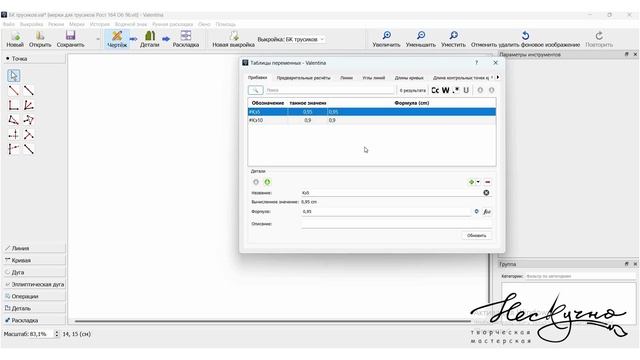
Task: Clear the Название field with the X icon
Action: coord(486,193)
